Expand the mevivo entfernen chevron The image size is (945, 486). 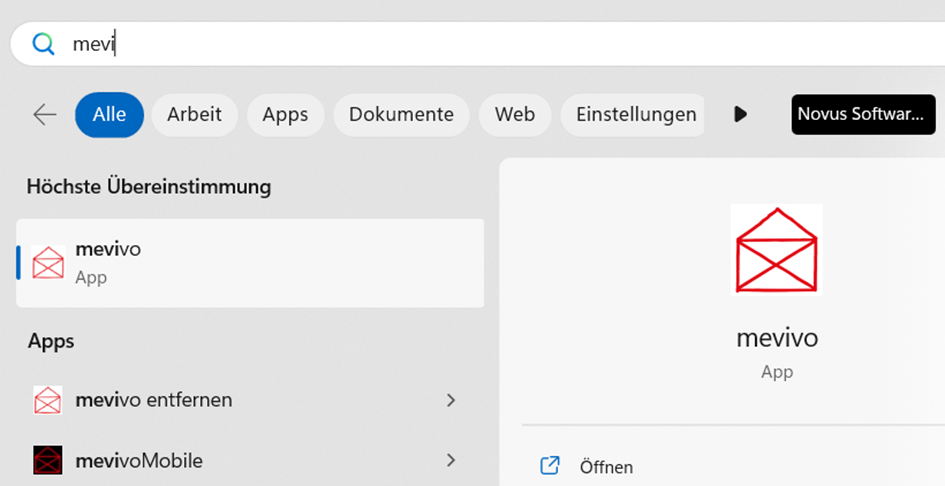tap(451, 400)
